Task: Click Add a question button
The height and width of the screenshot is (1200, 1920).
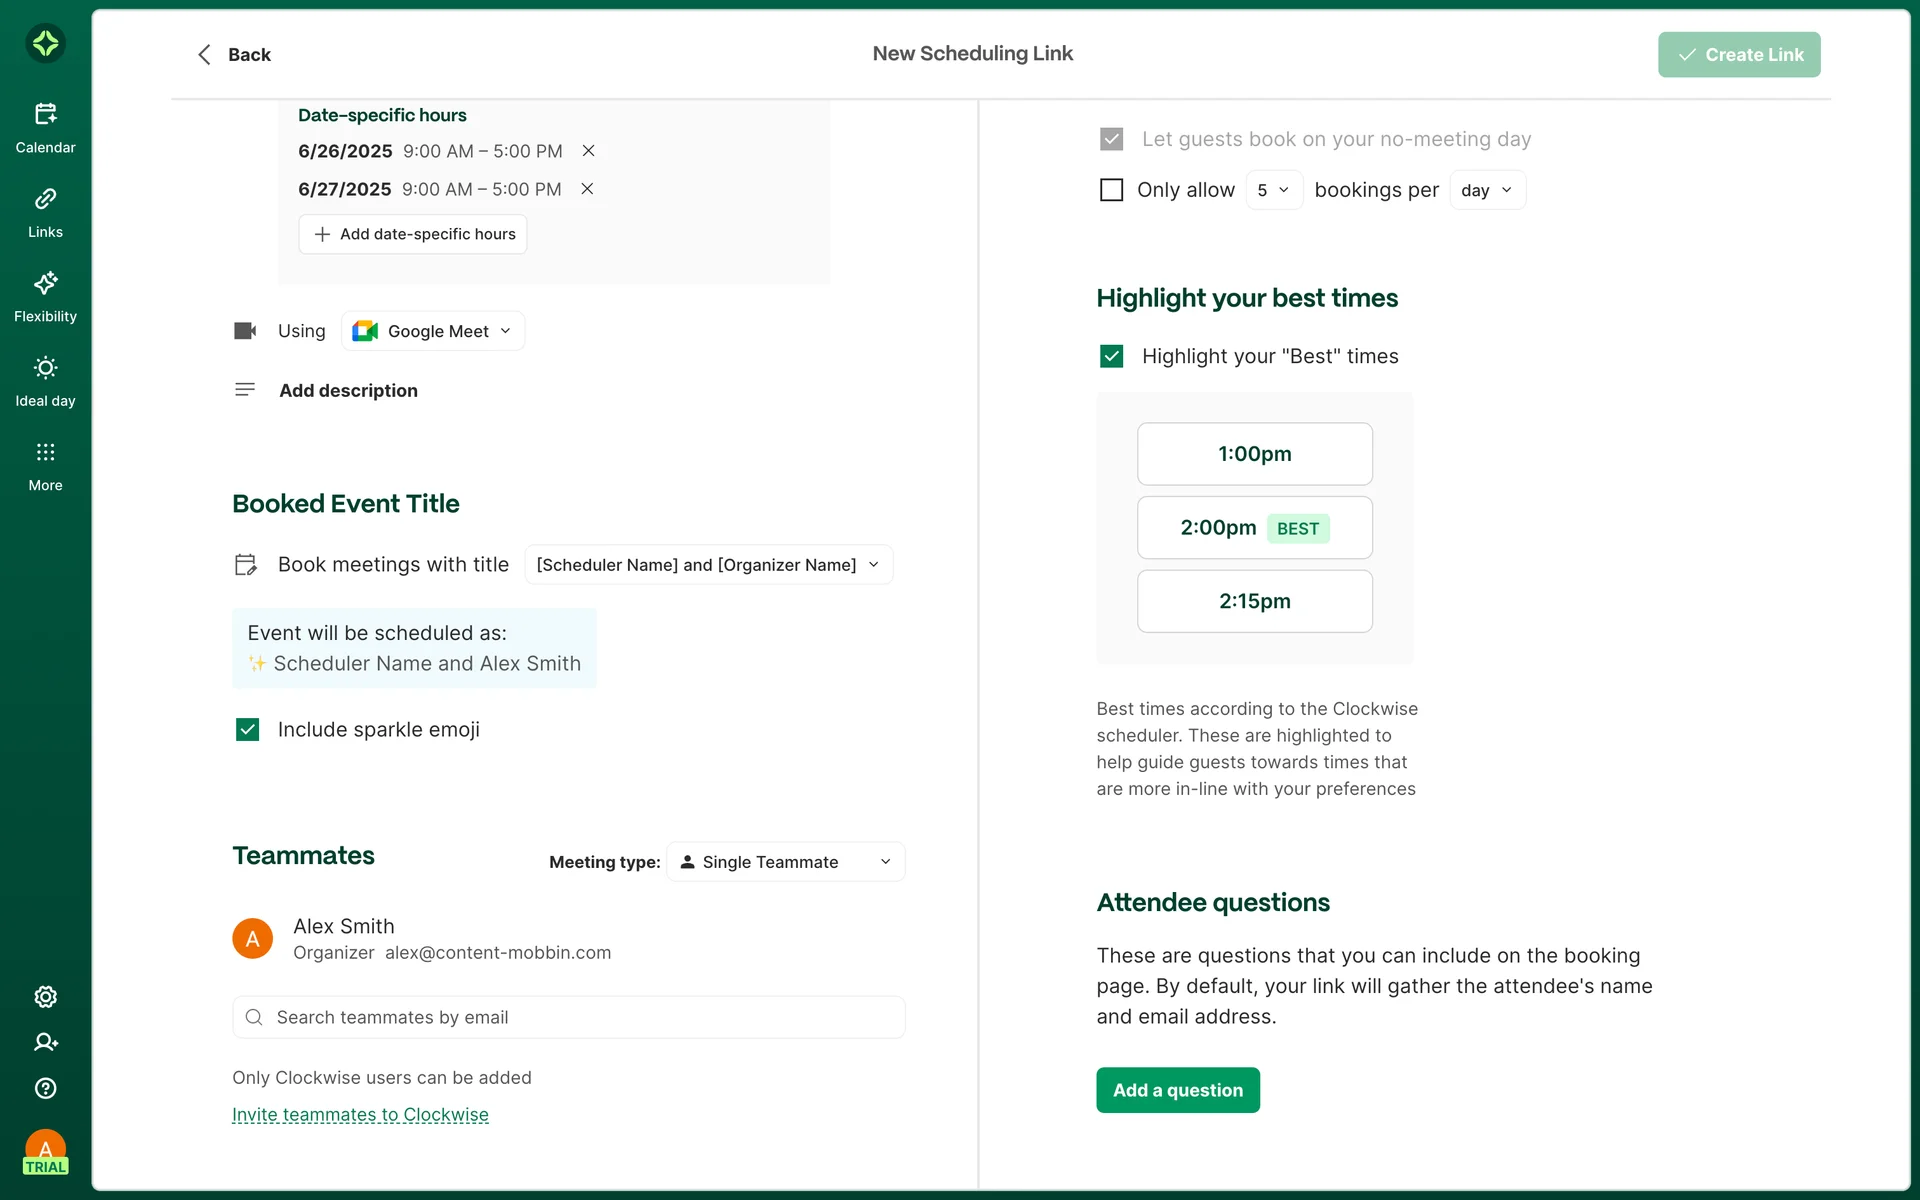Action: [x=1177, y=1090]
